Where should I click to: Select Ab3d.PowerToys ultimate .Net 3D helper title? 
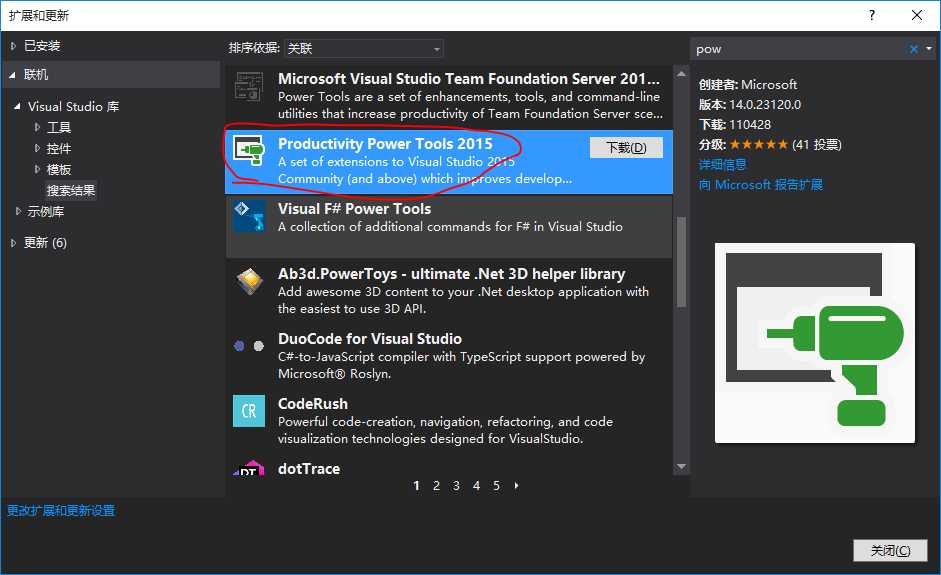pos(451,274)
